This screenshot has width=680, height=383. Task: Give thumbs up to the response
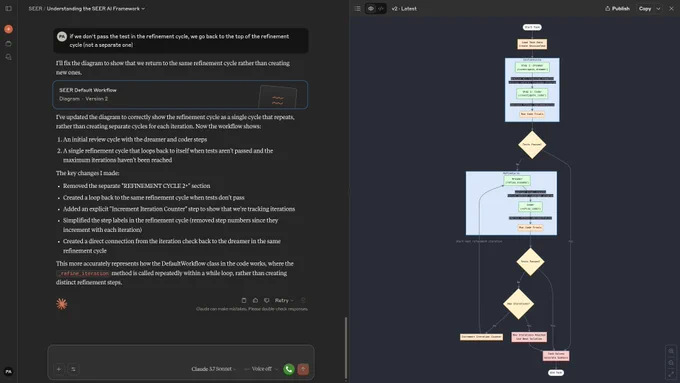pos(255,300)
